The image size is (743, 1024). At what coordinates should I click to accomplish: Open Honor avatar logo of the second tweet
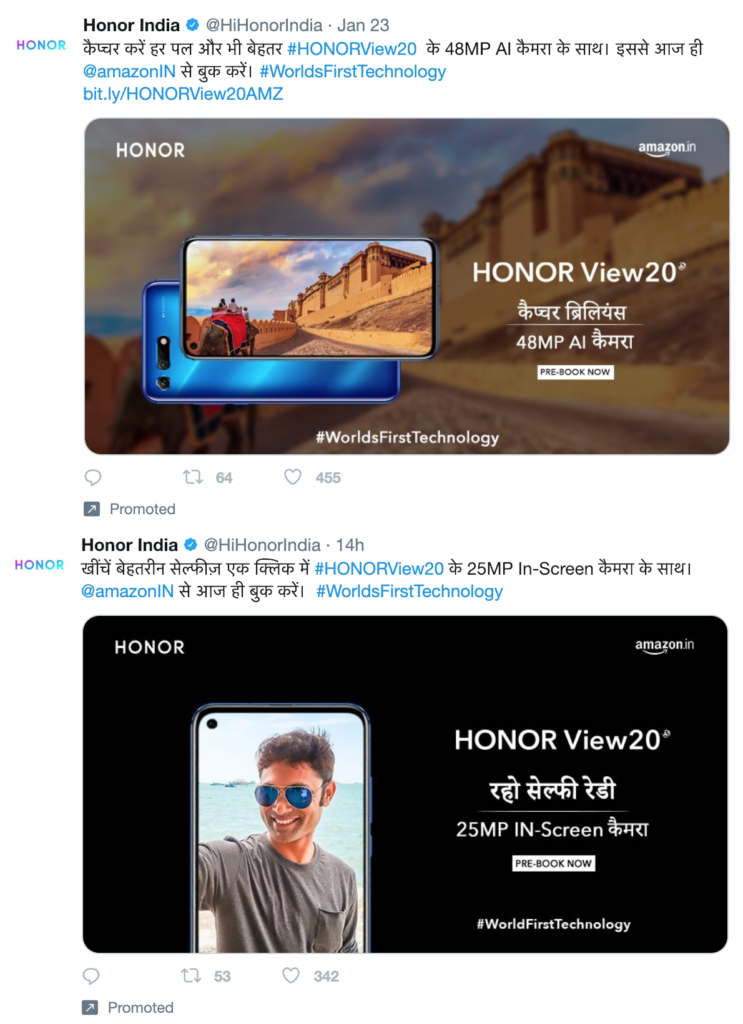click(x=39, y=565)
